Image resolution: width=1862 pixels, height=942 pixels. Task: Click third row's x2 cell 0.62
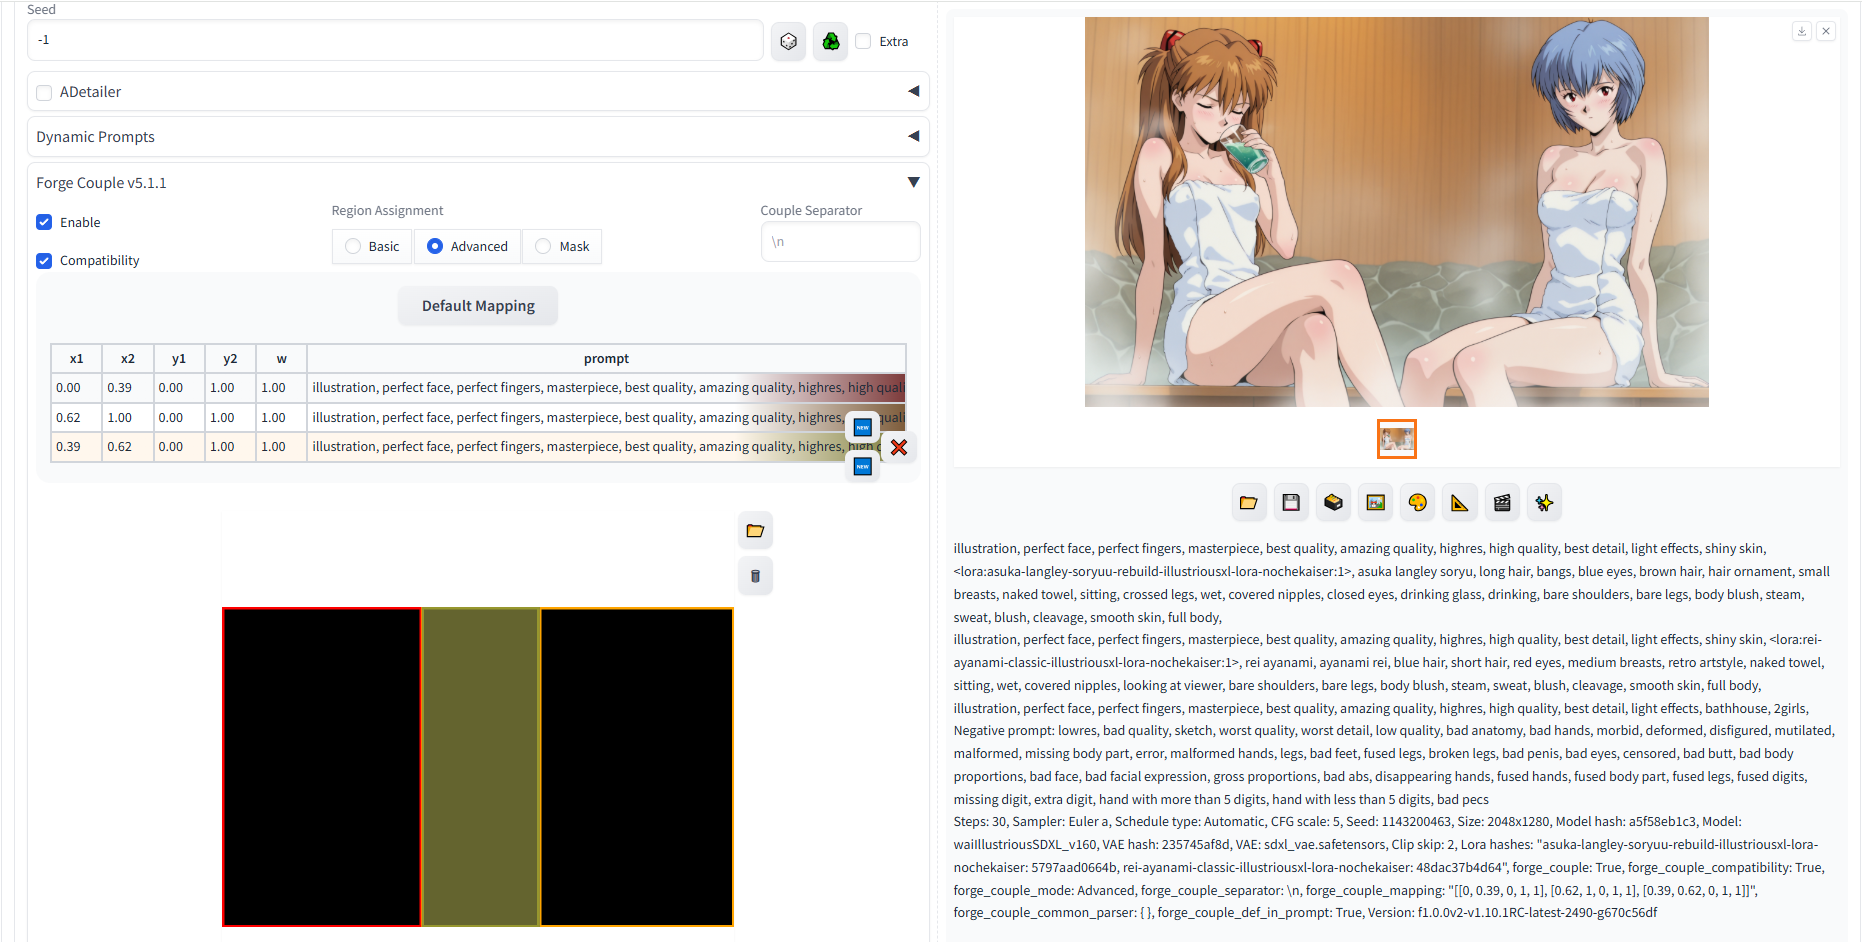tap(128, 447)
